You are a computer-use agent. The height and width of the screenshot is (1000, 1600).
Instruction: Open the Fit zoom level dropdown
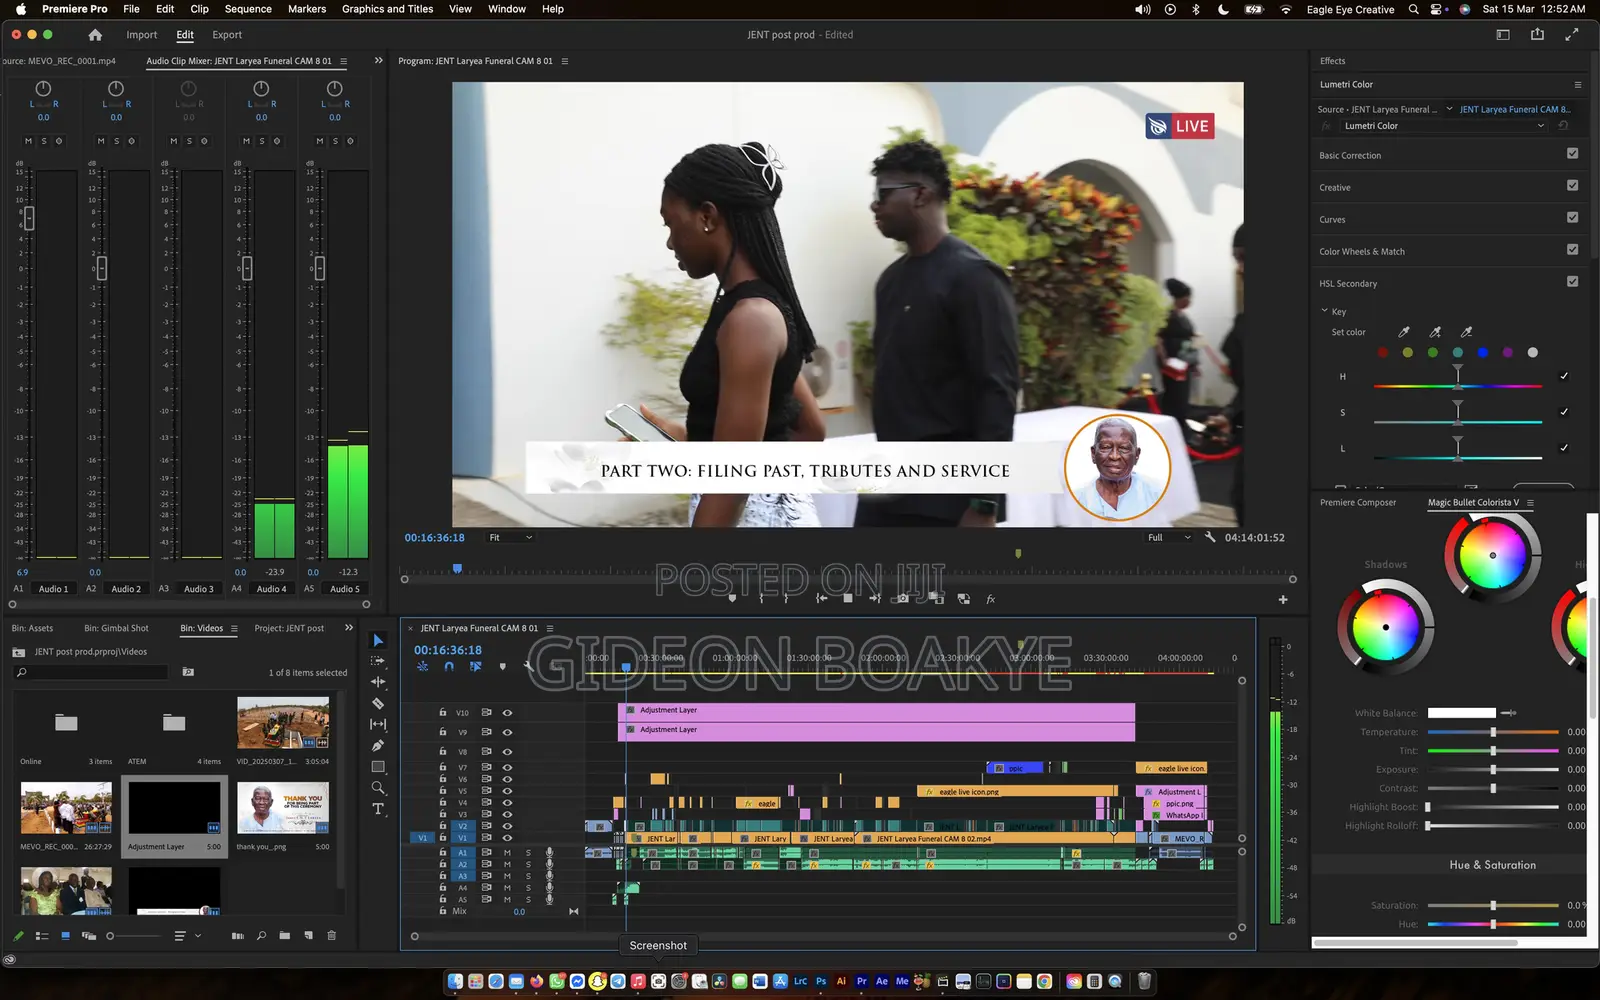tap(511, 538)
